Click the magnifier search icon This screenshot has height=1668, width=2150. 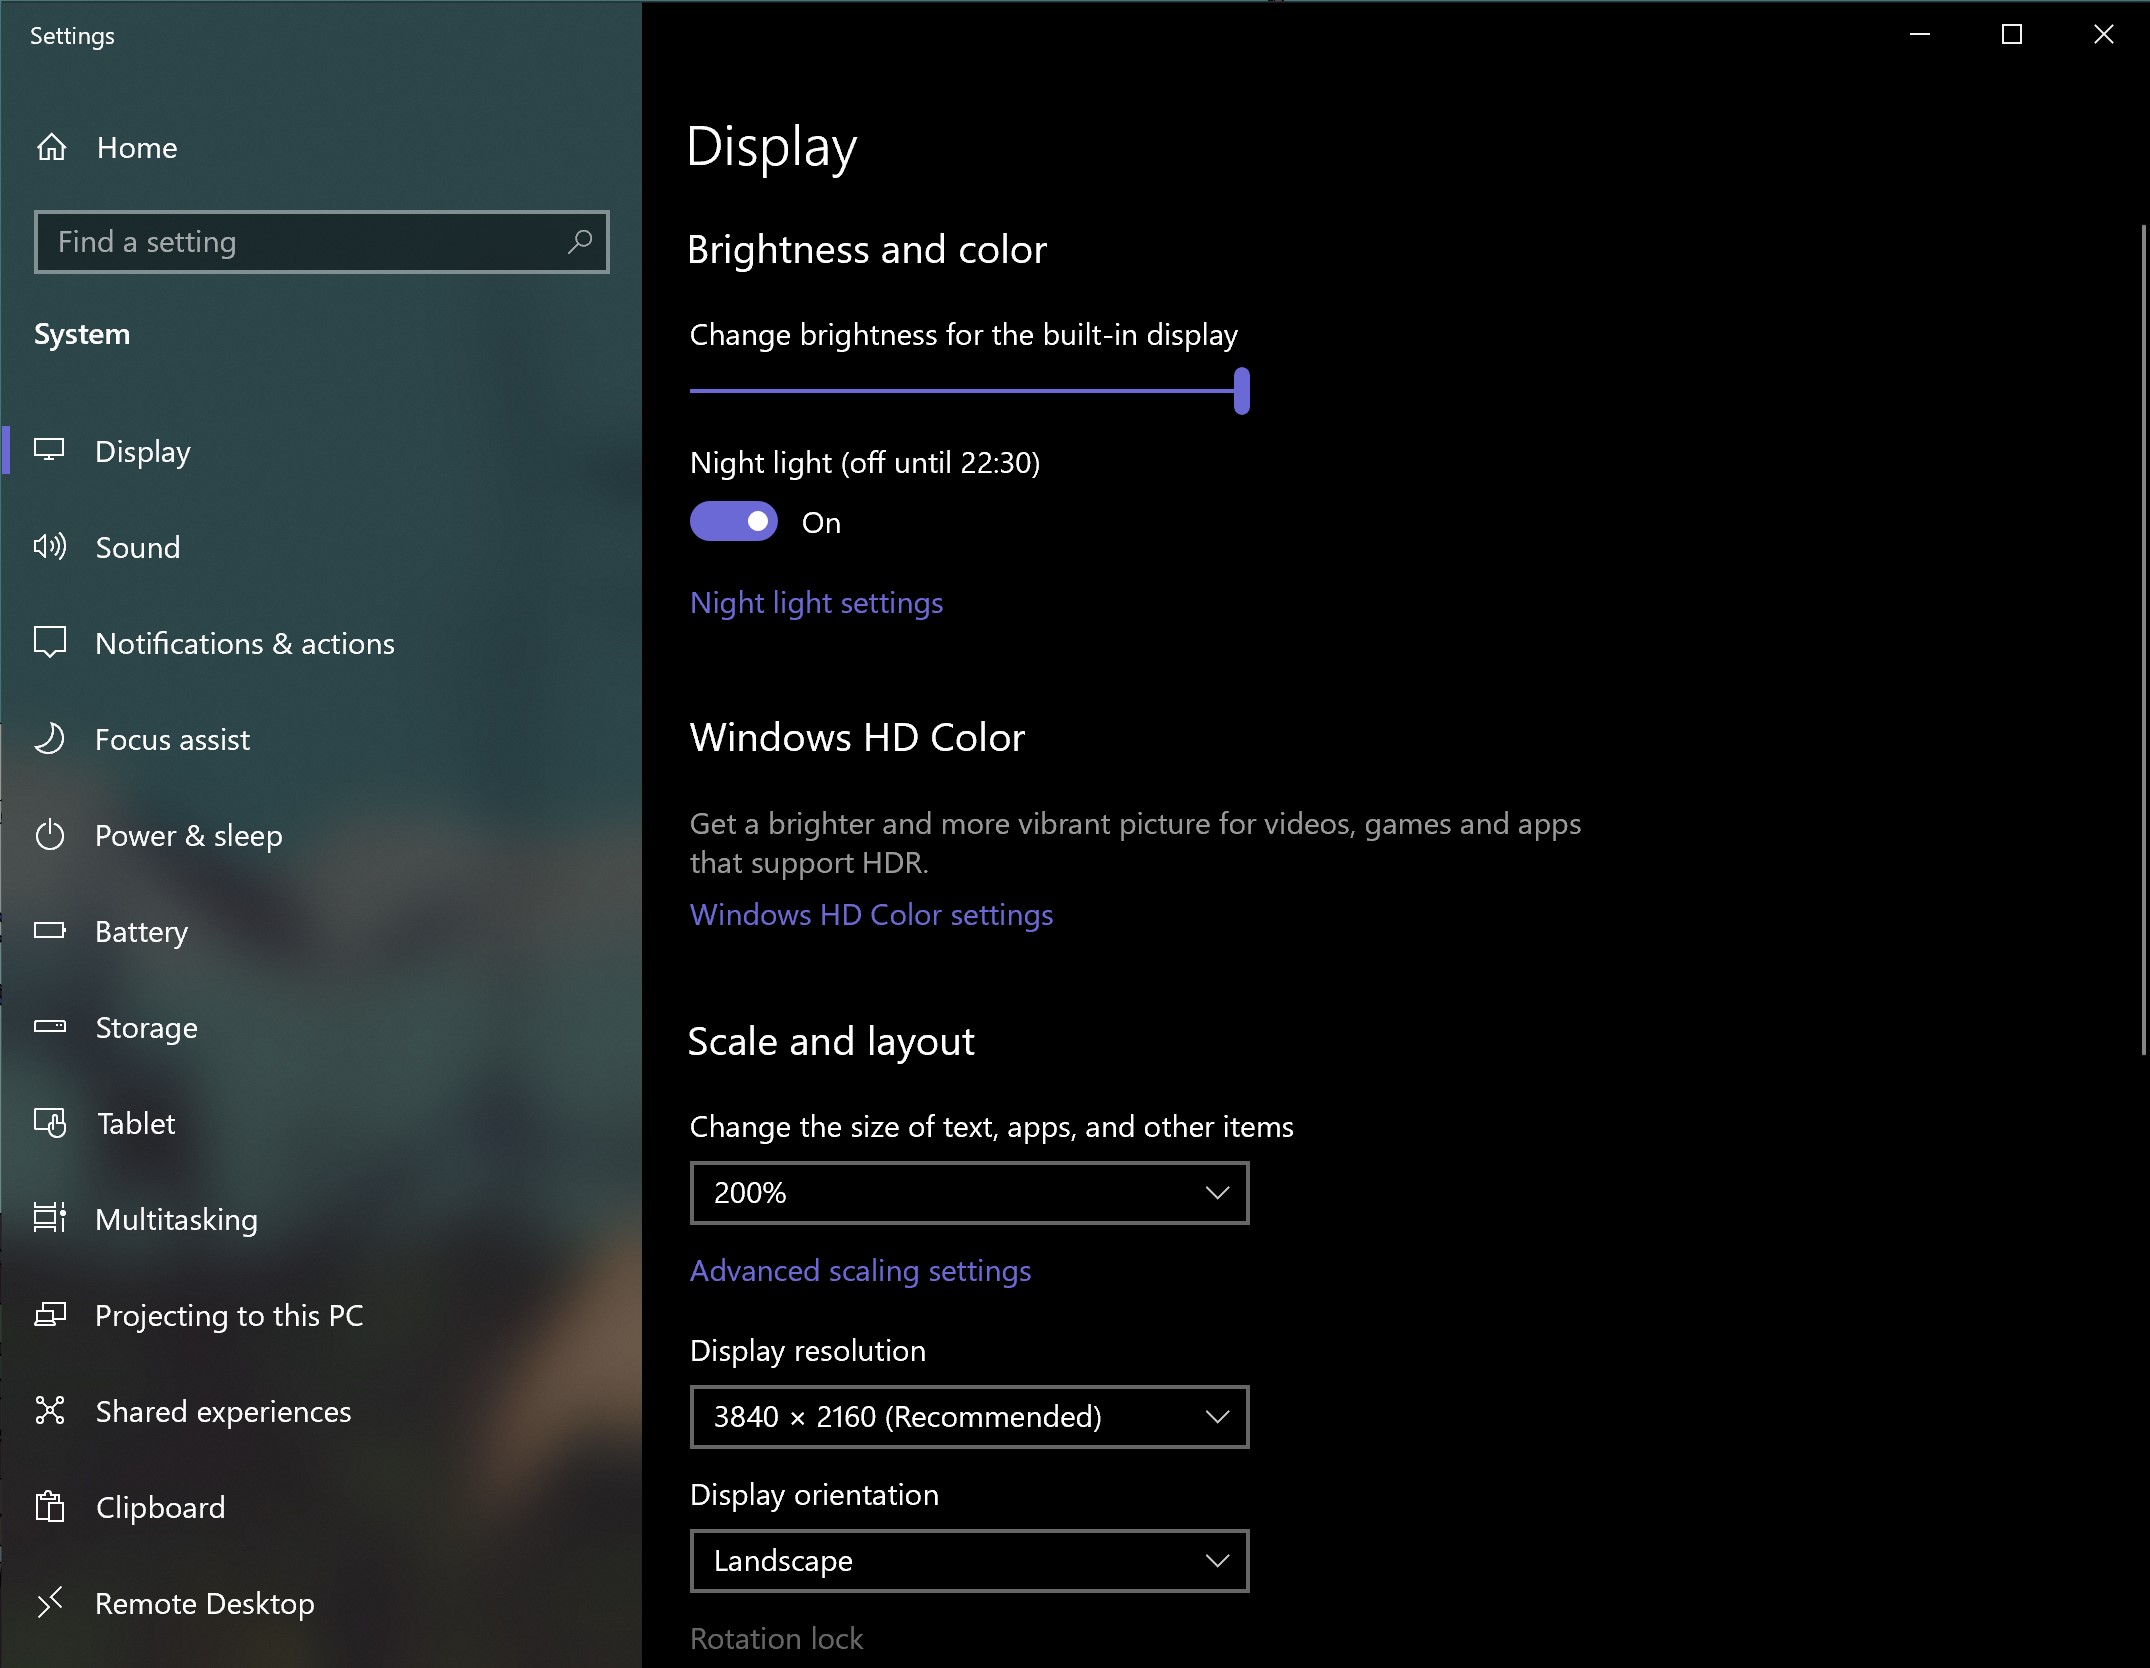coord(580,241)
